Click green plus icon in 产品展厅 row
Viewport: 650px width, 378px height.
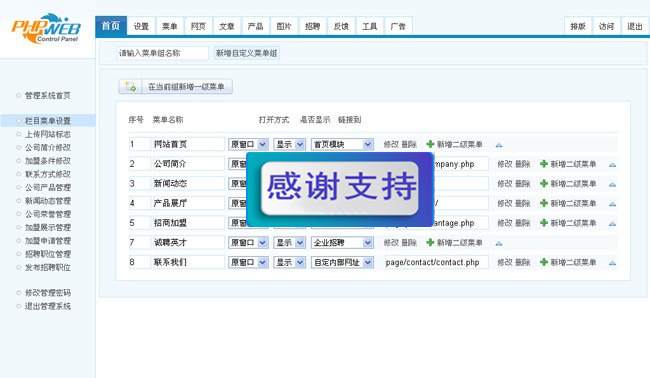pos(544,203)
